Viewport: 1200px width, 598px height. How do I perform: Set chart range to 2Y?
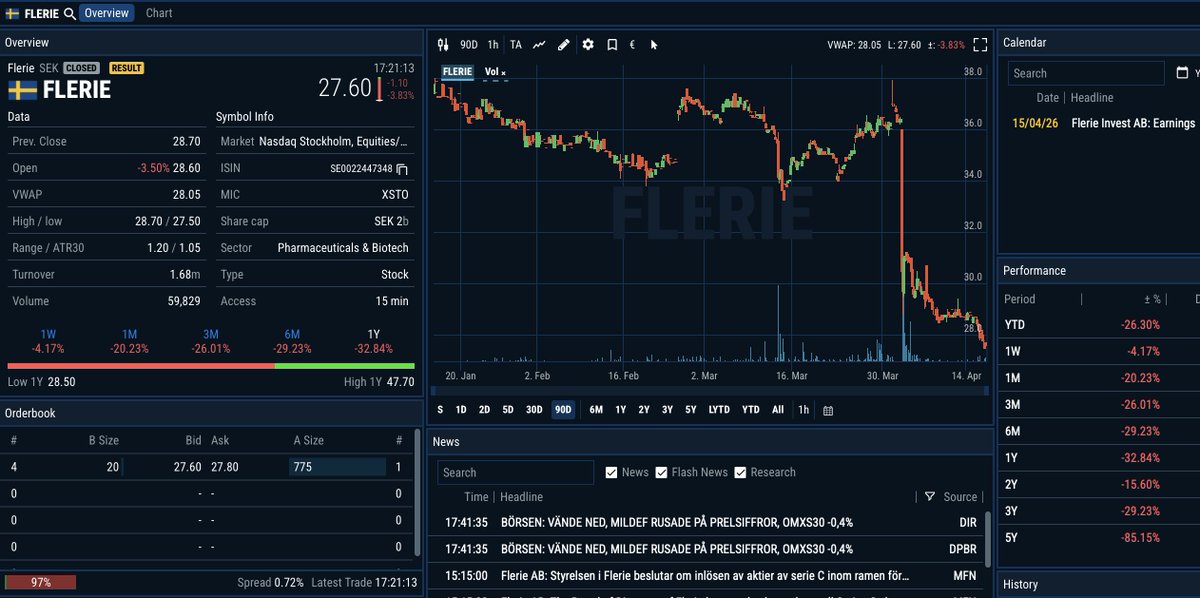coord(644,409)
